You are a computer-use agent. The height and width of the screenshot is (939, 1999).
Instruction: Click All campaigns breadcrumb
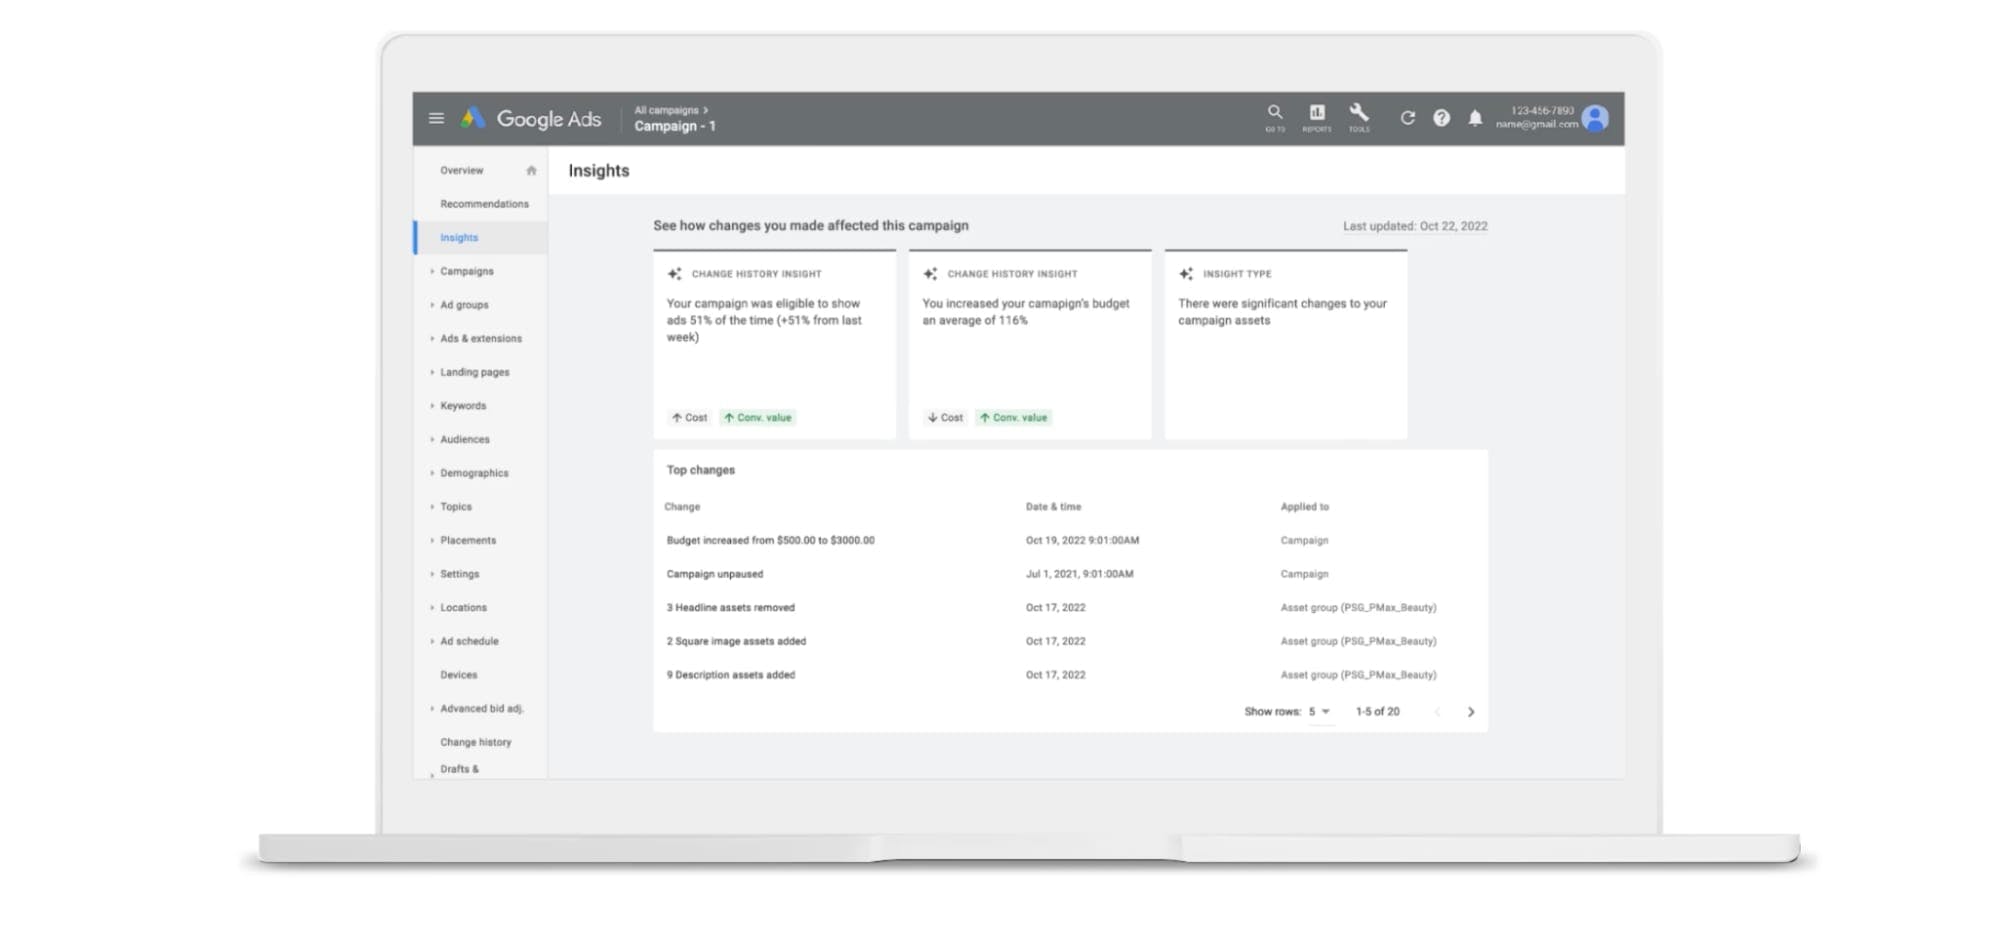click(x=670, y=110)
